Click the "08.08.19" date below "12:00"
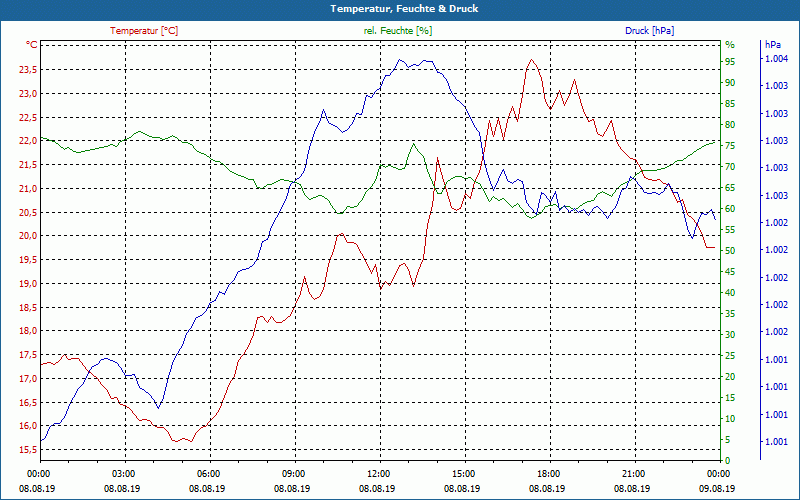 point(378,489)
